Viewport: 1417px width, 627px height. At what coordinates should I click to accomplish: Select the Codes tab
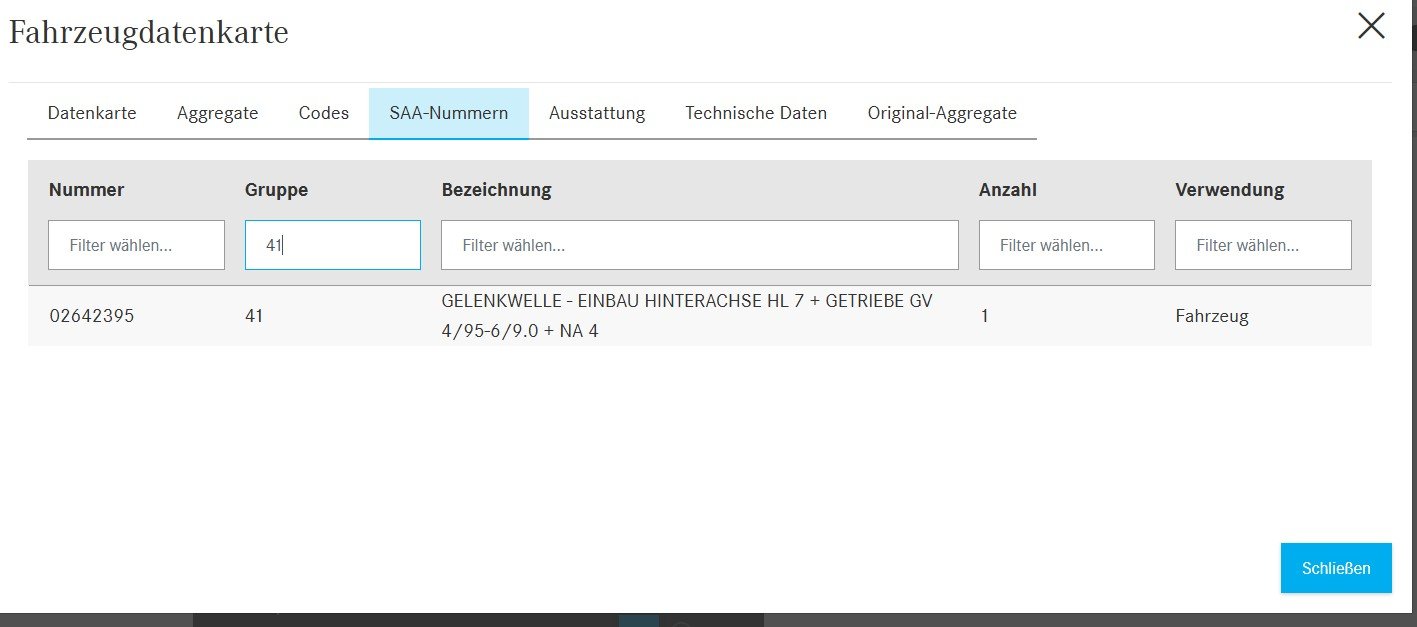click(324, 113)
